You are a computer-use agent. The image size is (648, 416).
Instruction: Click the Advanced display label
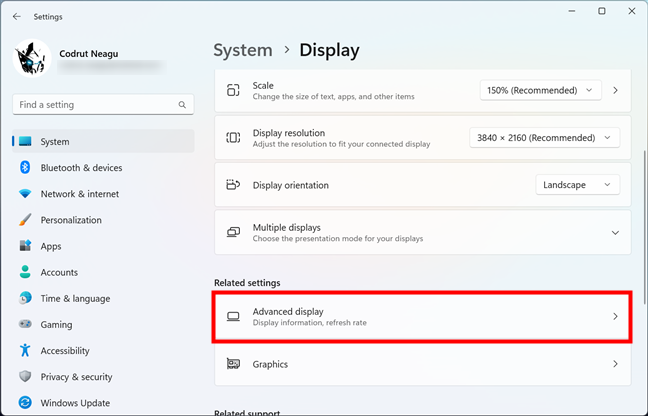point(288,311)
